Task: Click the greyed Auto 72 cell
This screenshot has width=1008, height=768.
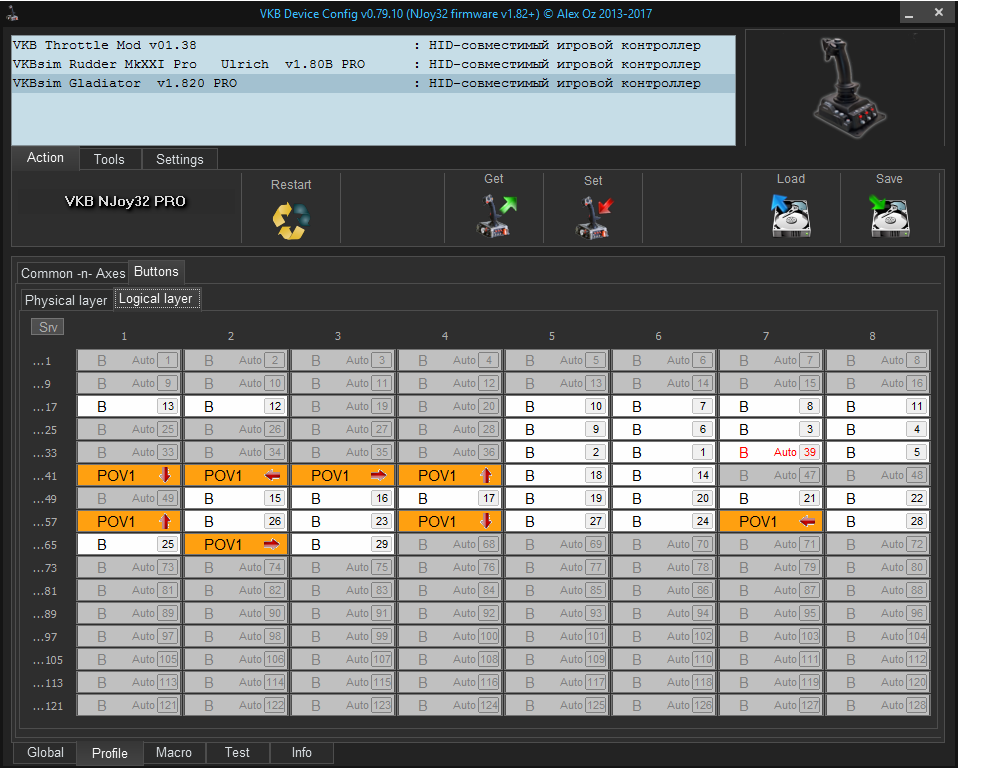Action: 878,544
